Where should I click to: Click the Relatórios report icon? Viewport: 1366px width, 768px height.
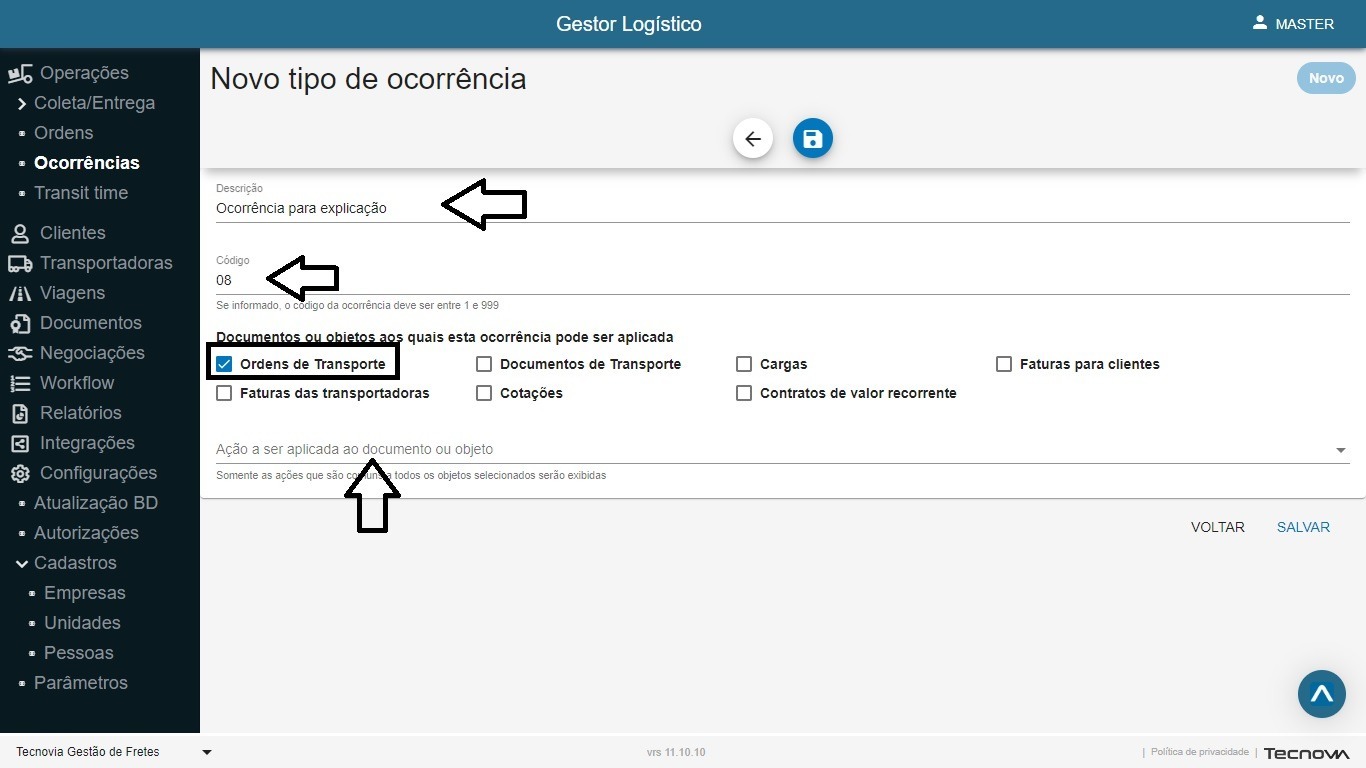coord(19,413)
